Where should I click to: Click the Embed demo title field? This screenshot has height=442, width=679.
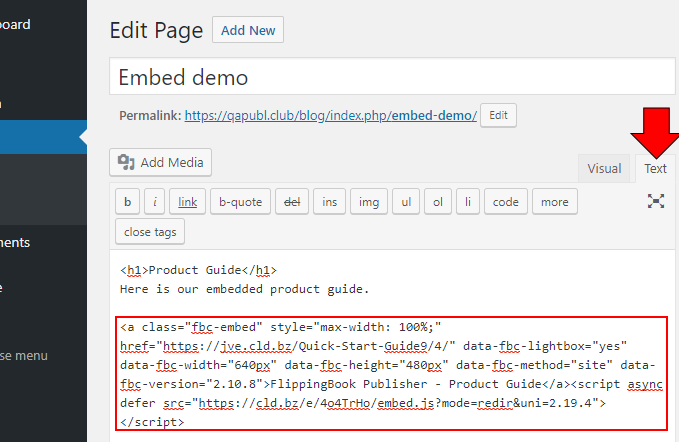(x=392, y=77)
